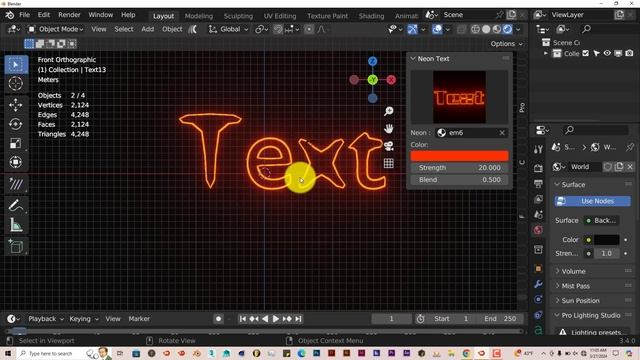Toggle the camera view icon
Viewport: 640px width, 360px height.
pyautogui.click(x=389, y=146)
